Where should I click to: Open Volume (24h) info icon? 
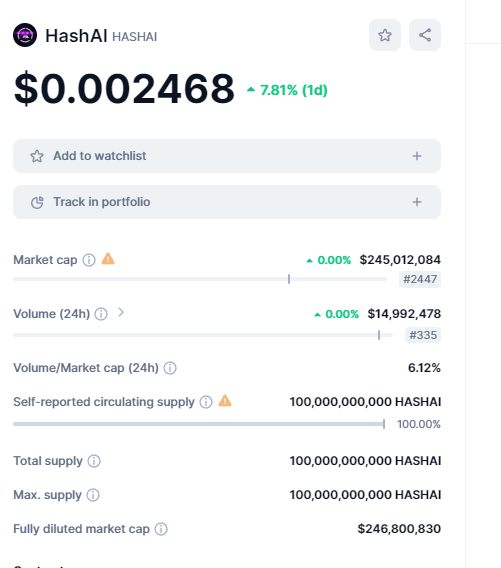click(x=101, y=314)
